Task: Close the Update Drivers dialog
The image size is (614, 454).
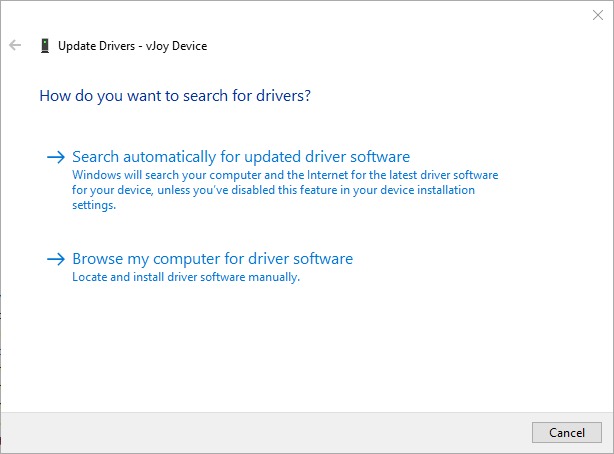Action: click(x=598, y=15)
